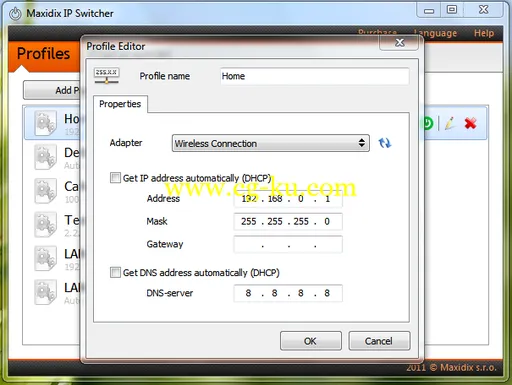This screenshot has height=385, width=512.
Task: Select the fifth profile gear icon in list
Action: click(x=46, y=258)
